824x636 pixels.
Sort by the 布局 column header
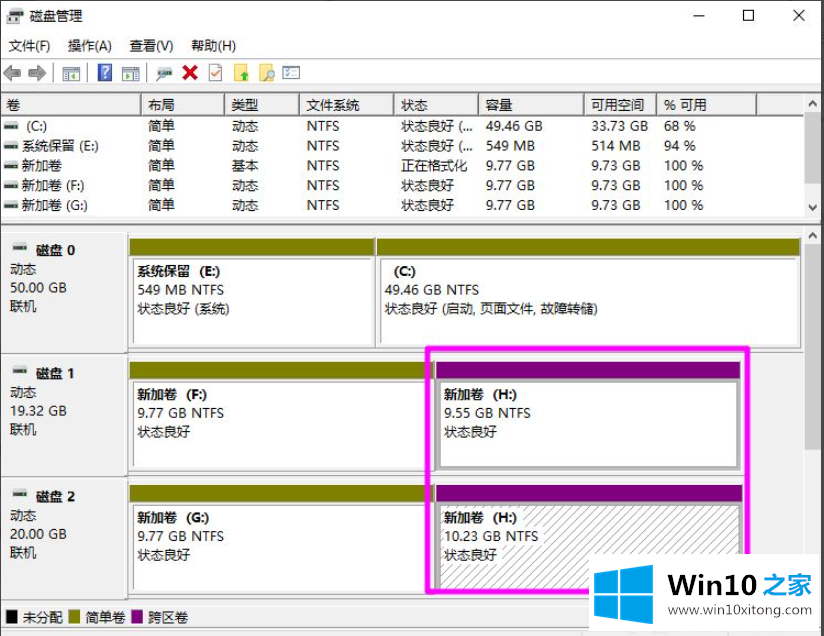pos(183,105)
